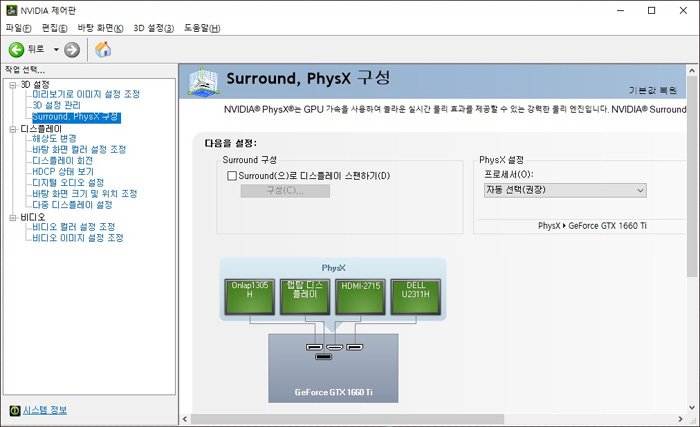Collapse the 3D 설정 tree node
The image size is (700, 427).
tap(12, 85)
